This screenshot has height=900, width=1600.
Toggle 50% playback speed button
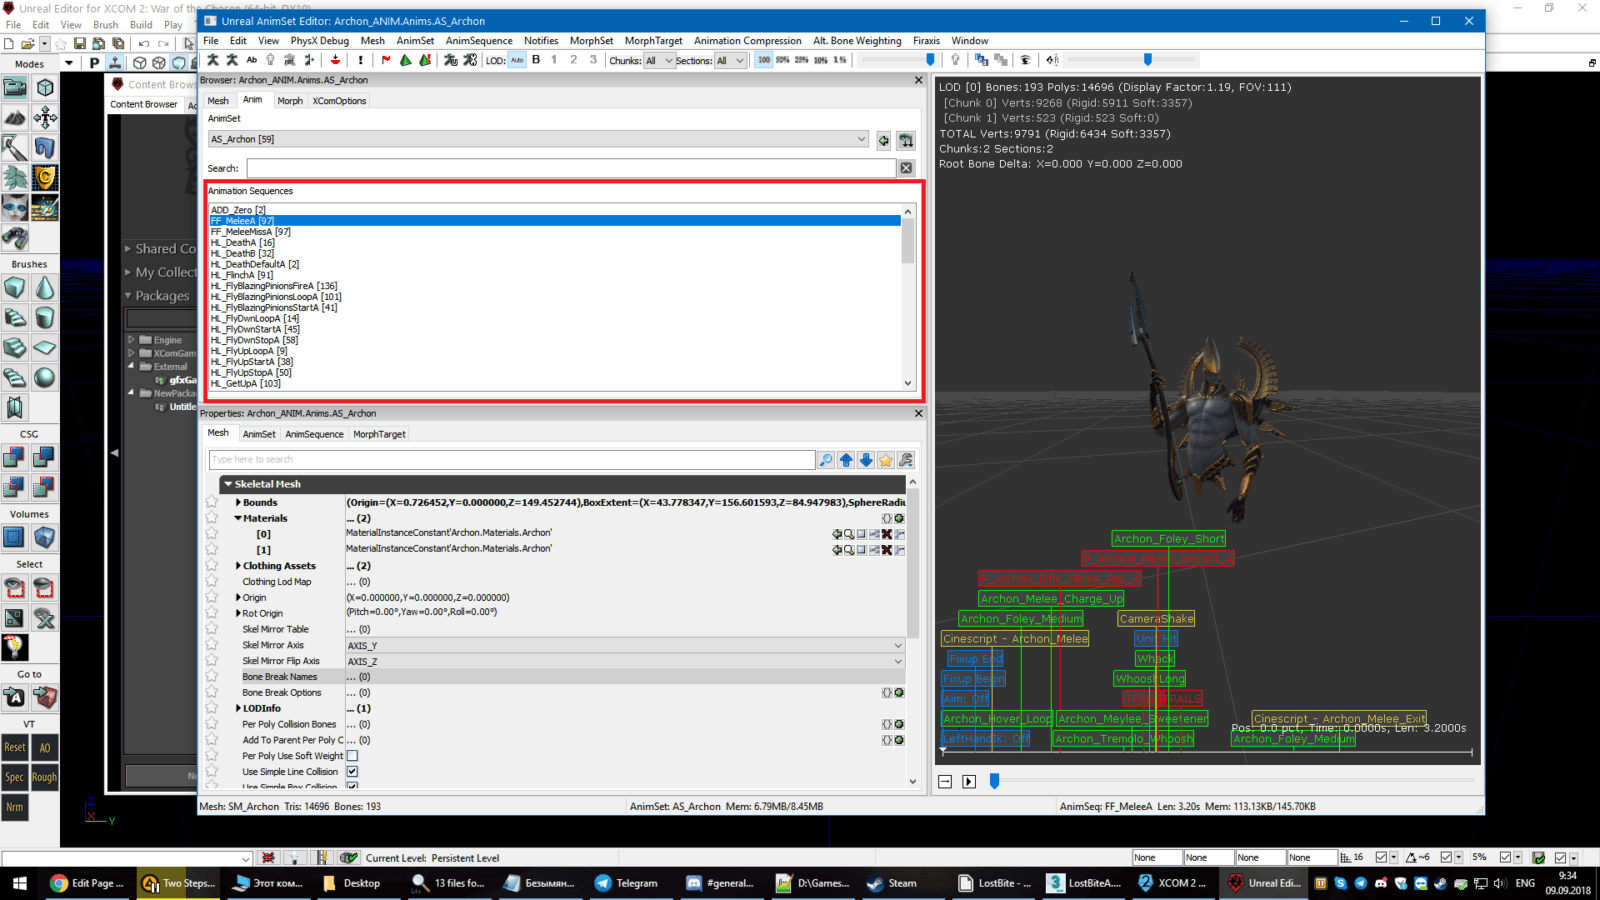point(783,60)
